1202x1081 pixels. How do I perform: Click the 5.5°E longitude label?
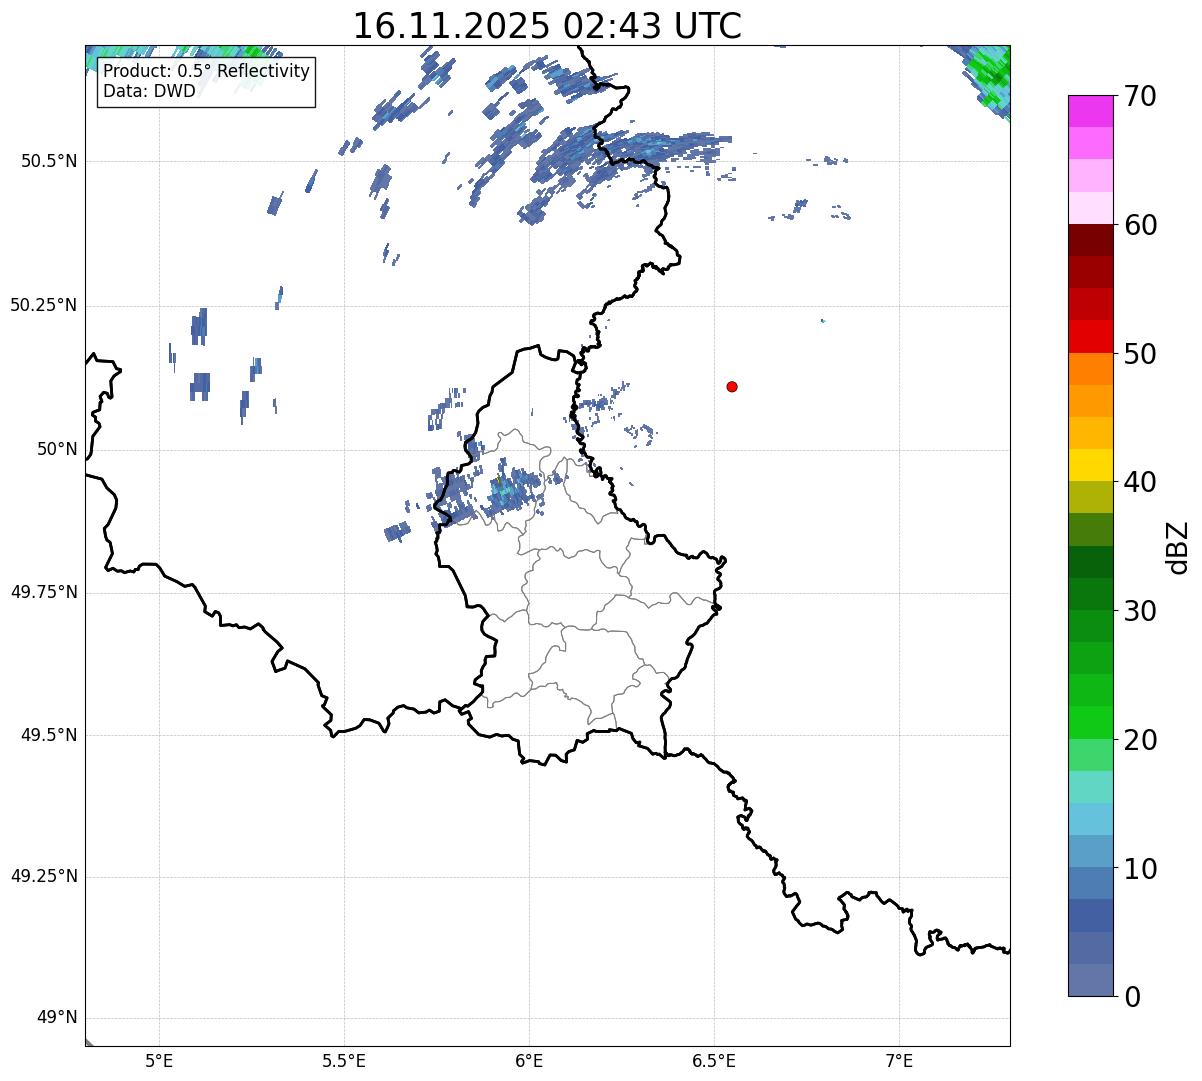click(344, 1061)
